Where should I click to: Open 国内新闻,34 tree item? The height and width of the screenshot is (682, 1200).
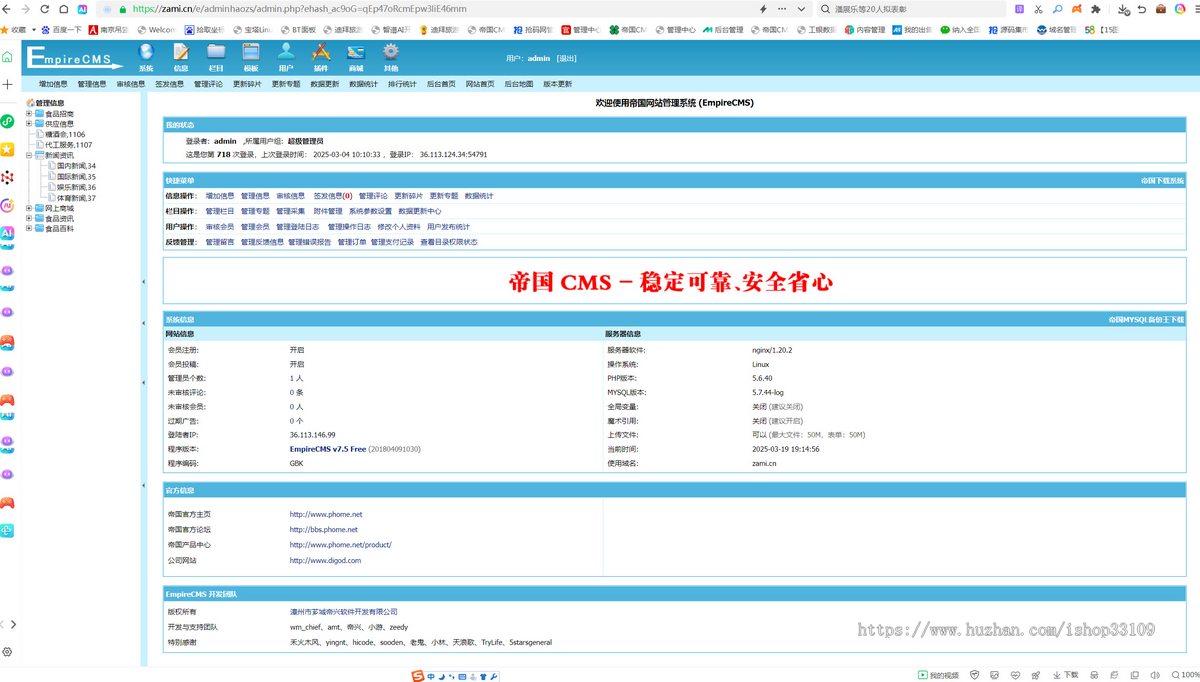tap(77, 166)
